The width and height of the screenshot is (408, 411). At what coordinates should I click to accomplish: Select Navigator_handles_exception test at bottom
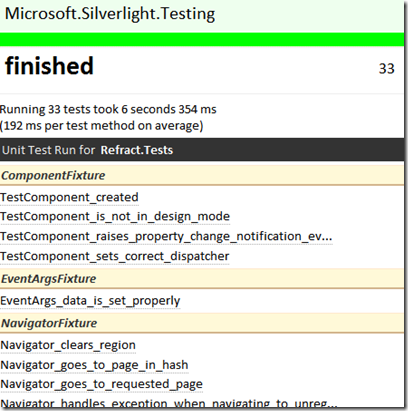(x=169, y=403)
